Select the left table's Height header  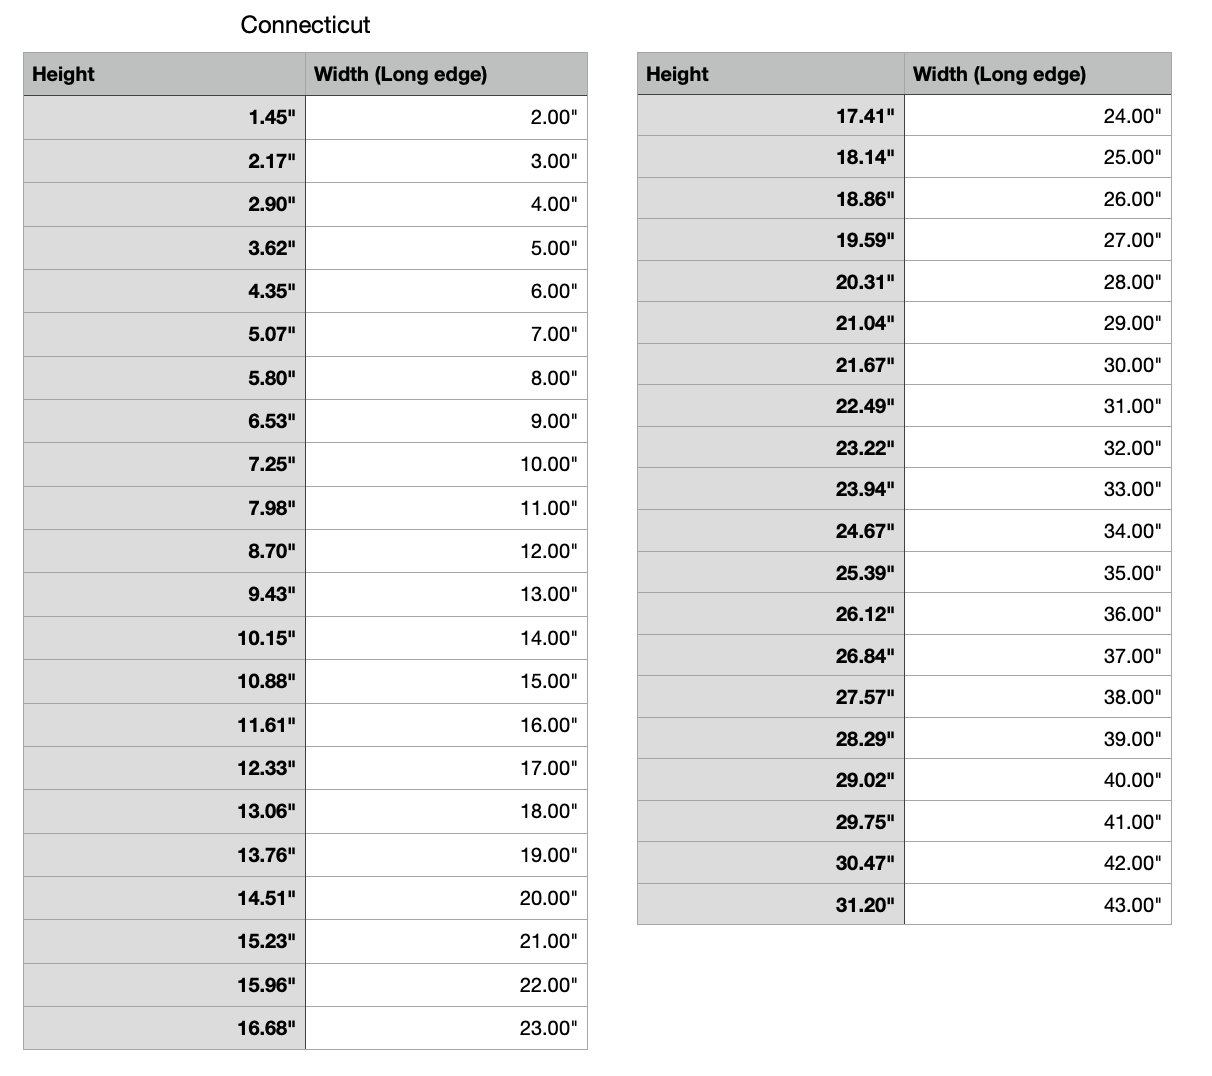(x=63, y=74)
